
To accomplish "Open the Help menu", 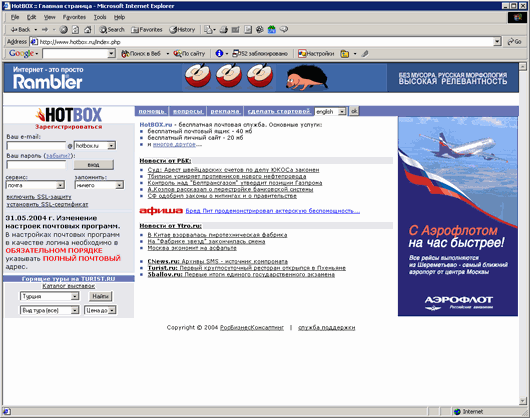I will tap(119, 17).
